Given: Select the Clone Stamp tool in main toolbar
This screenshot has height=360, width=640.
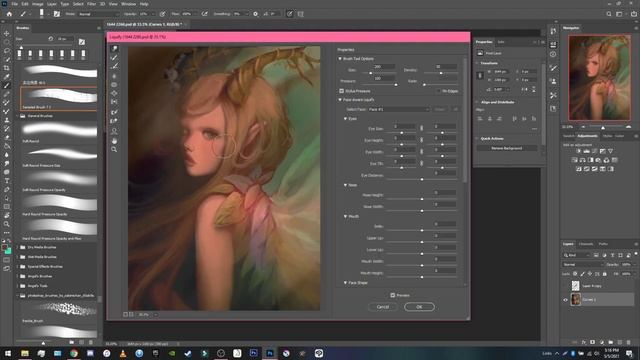Looking at the screenshot, I should point(7,120).
